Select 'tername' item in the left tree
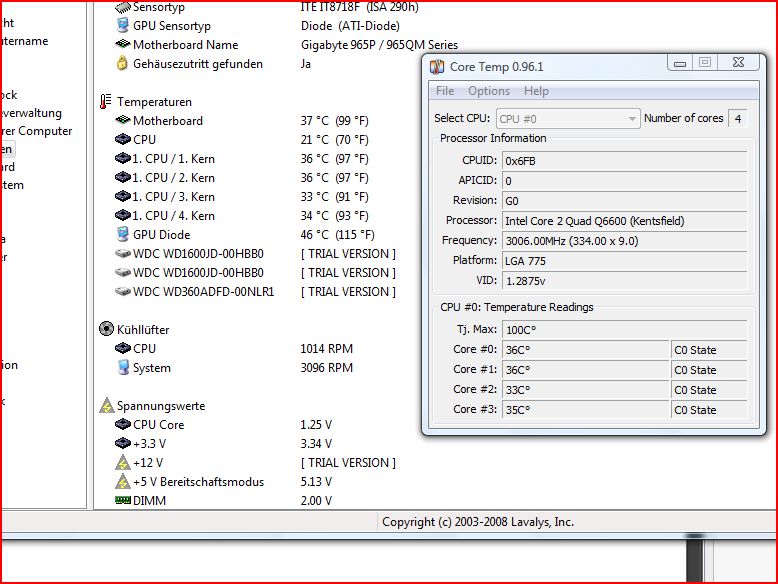This screenshot has height=584, width=778. [x=25, y=41]
